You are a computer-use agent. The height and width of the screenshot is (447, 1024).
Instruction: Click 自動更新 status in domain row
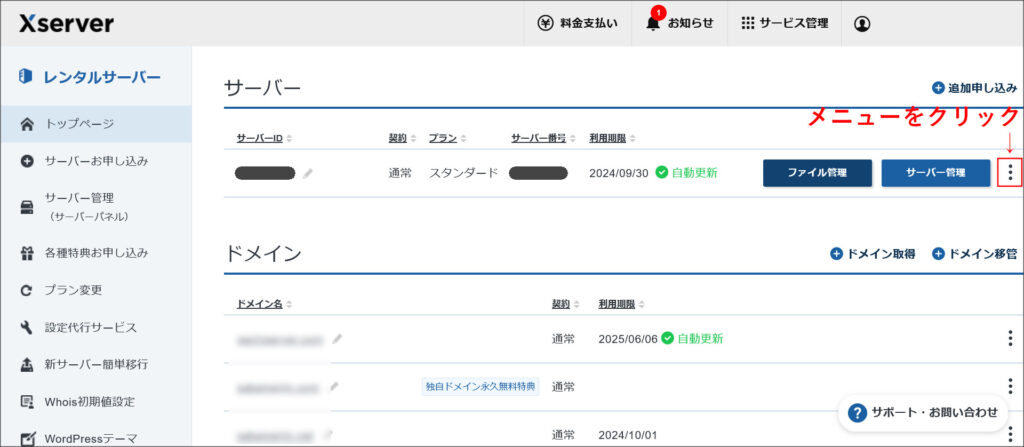coord(692,339)
